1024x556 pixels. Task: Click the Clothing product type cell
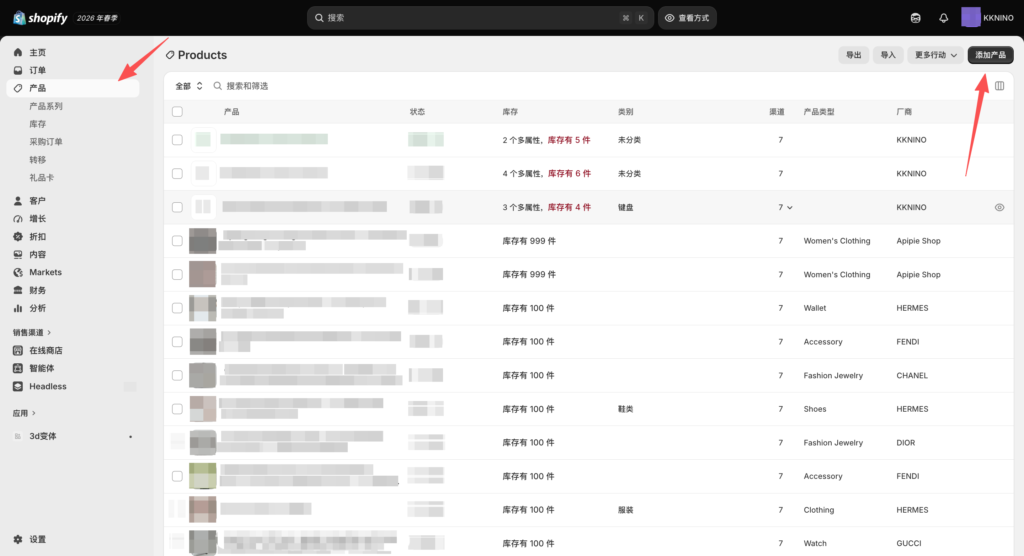tap(818, 510)
